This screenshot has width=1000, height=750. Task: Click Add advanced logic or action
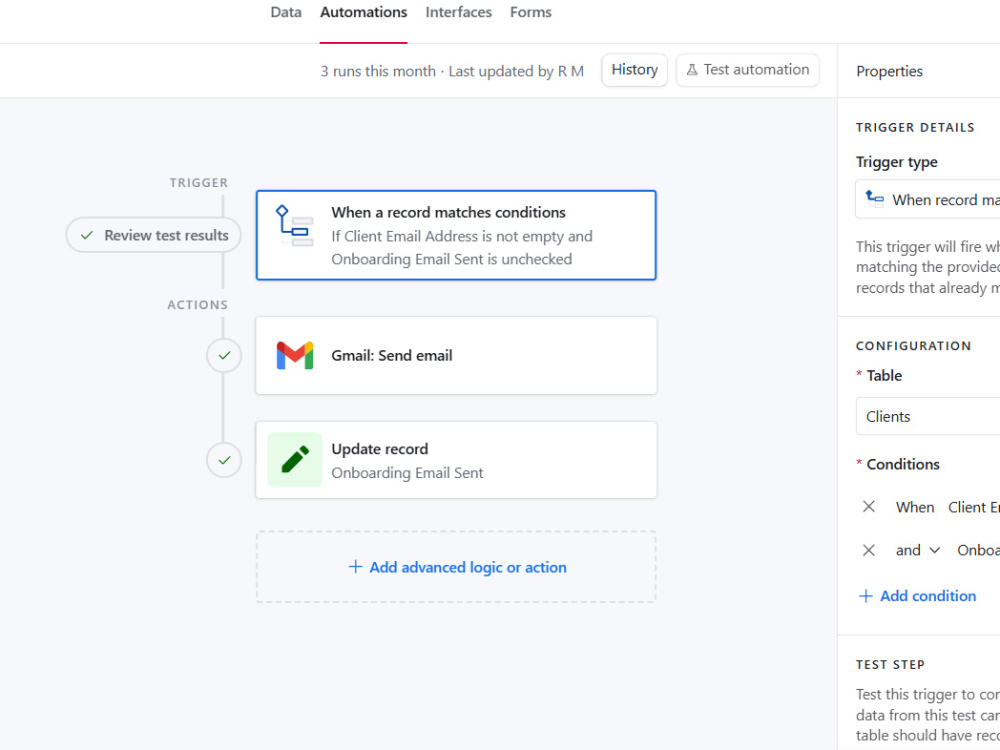pos(457,567)
